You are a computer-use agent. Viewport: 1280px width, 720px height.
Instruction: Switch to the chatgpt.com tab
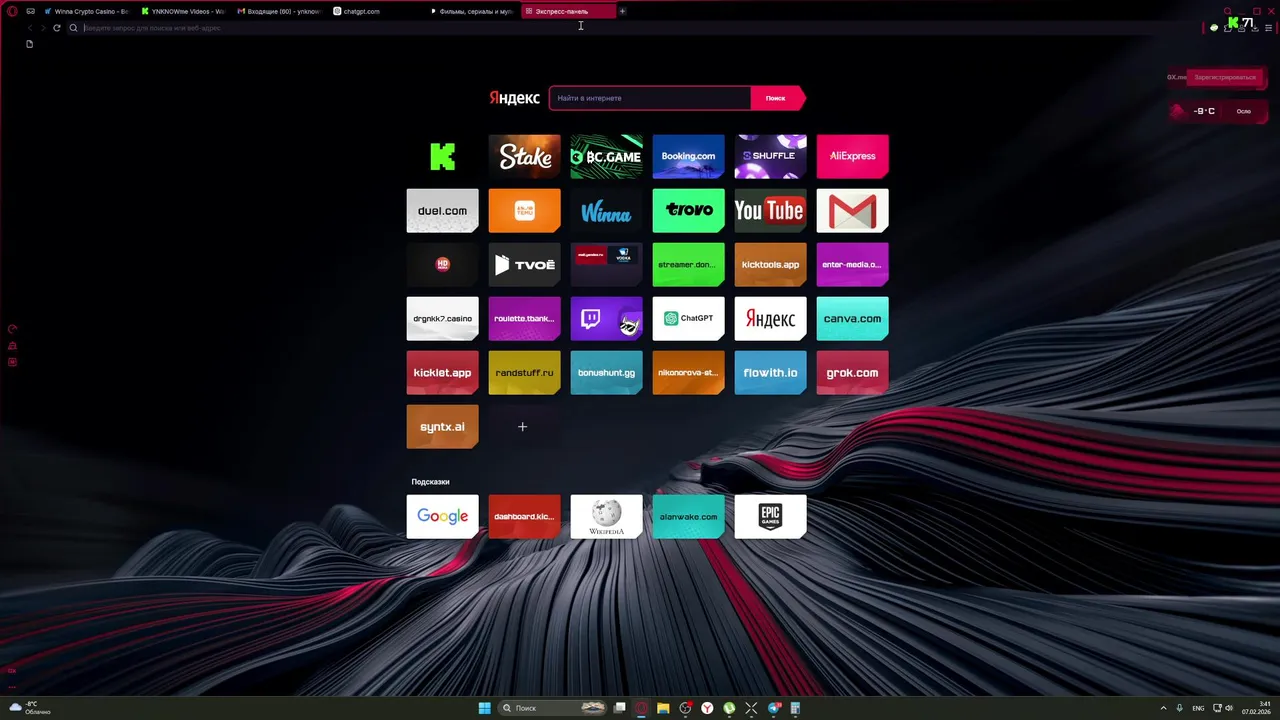pyautogui.click(x=376, y=11)
